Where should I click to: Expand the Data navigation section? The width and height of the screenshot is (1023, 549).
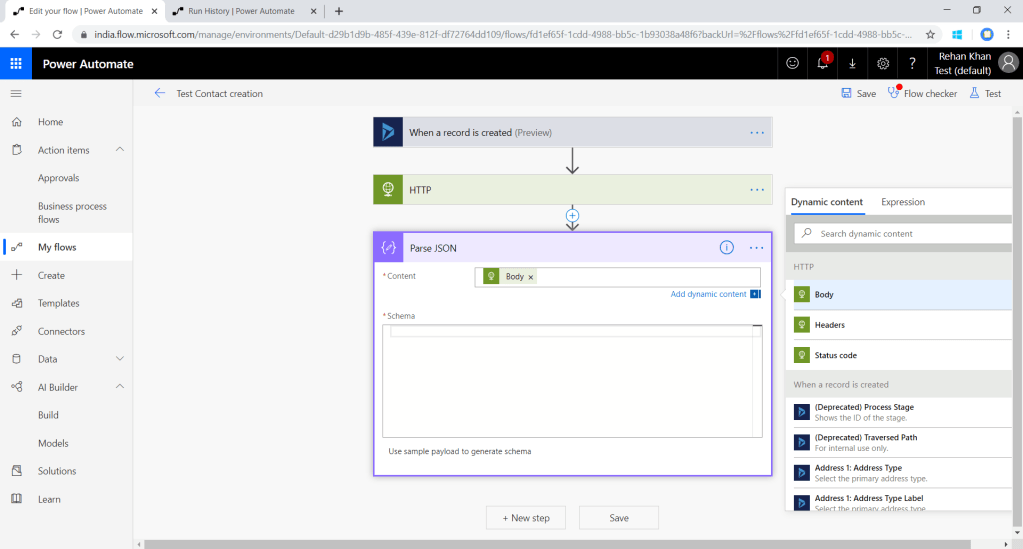[x=120, y=359]
